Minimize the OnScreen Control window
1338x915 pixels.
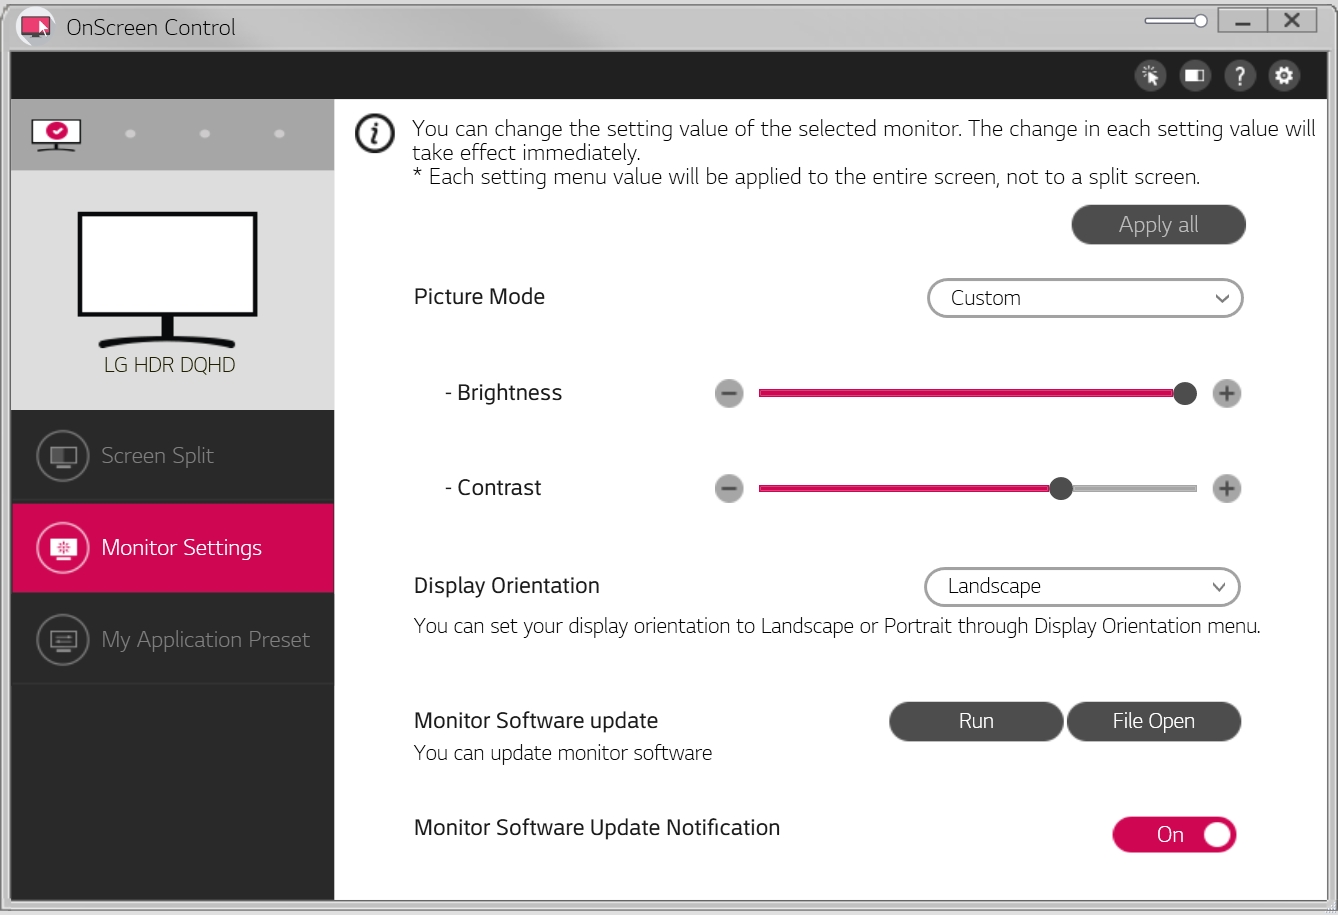click(x=1243, y=21)
